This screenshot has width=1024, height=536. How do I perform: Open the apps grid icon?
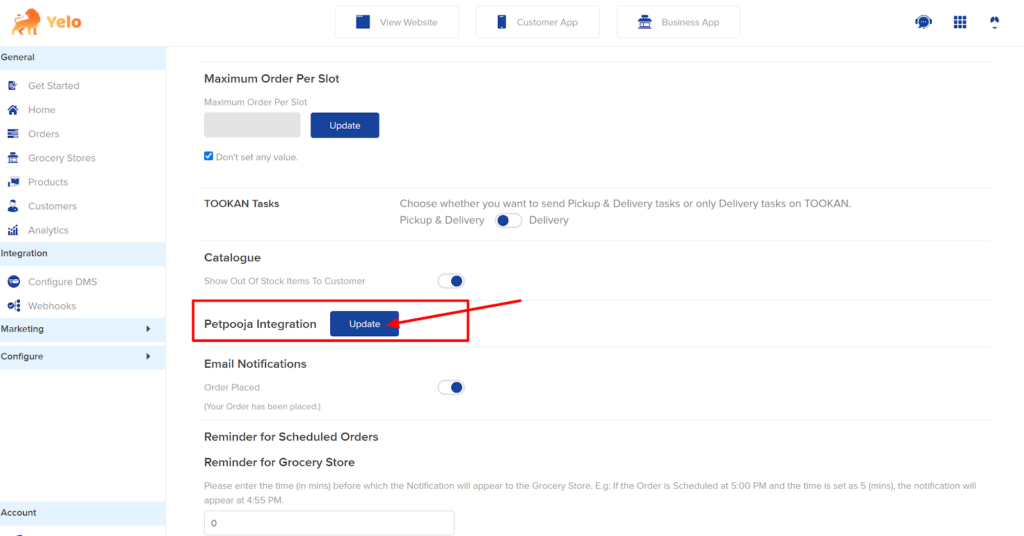point(959,22)
